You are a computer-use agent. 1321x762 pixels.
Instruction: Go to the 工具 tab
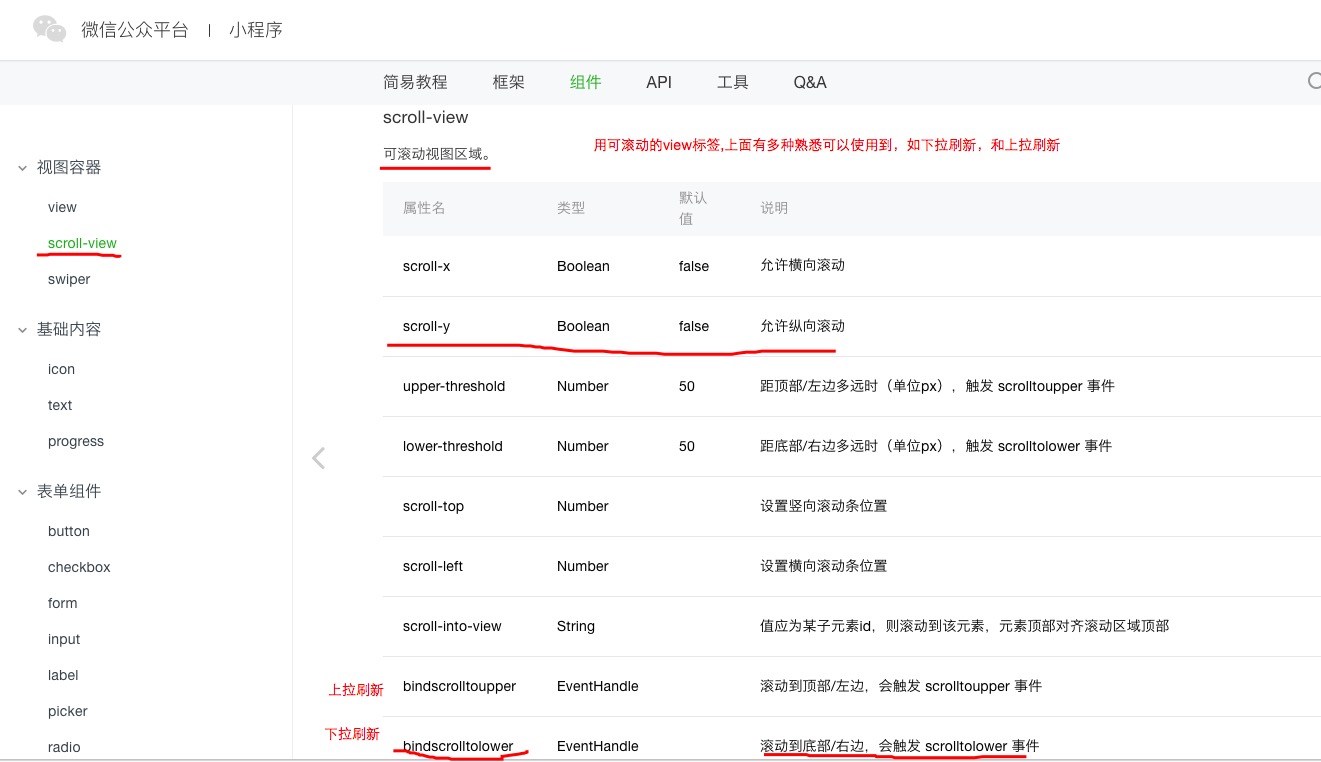[732, 82]
